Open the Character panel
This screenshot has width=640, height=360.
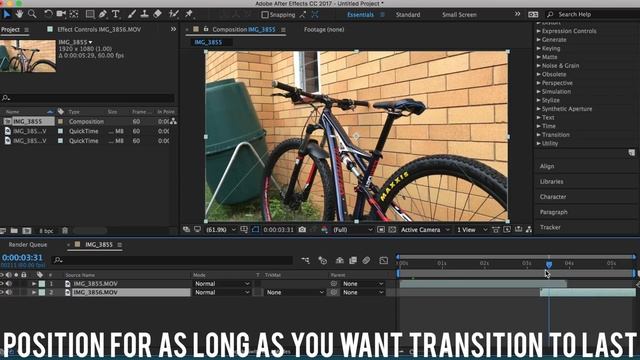coord(553,197)
